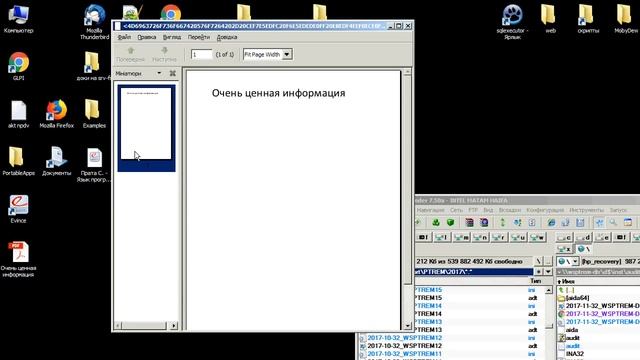Click the green up-down arrows toolbar icon

pos(502,222)
